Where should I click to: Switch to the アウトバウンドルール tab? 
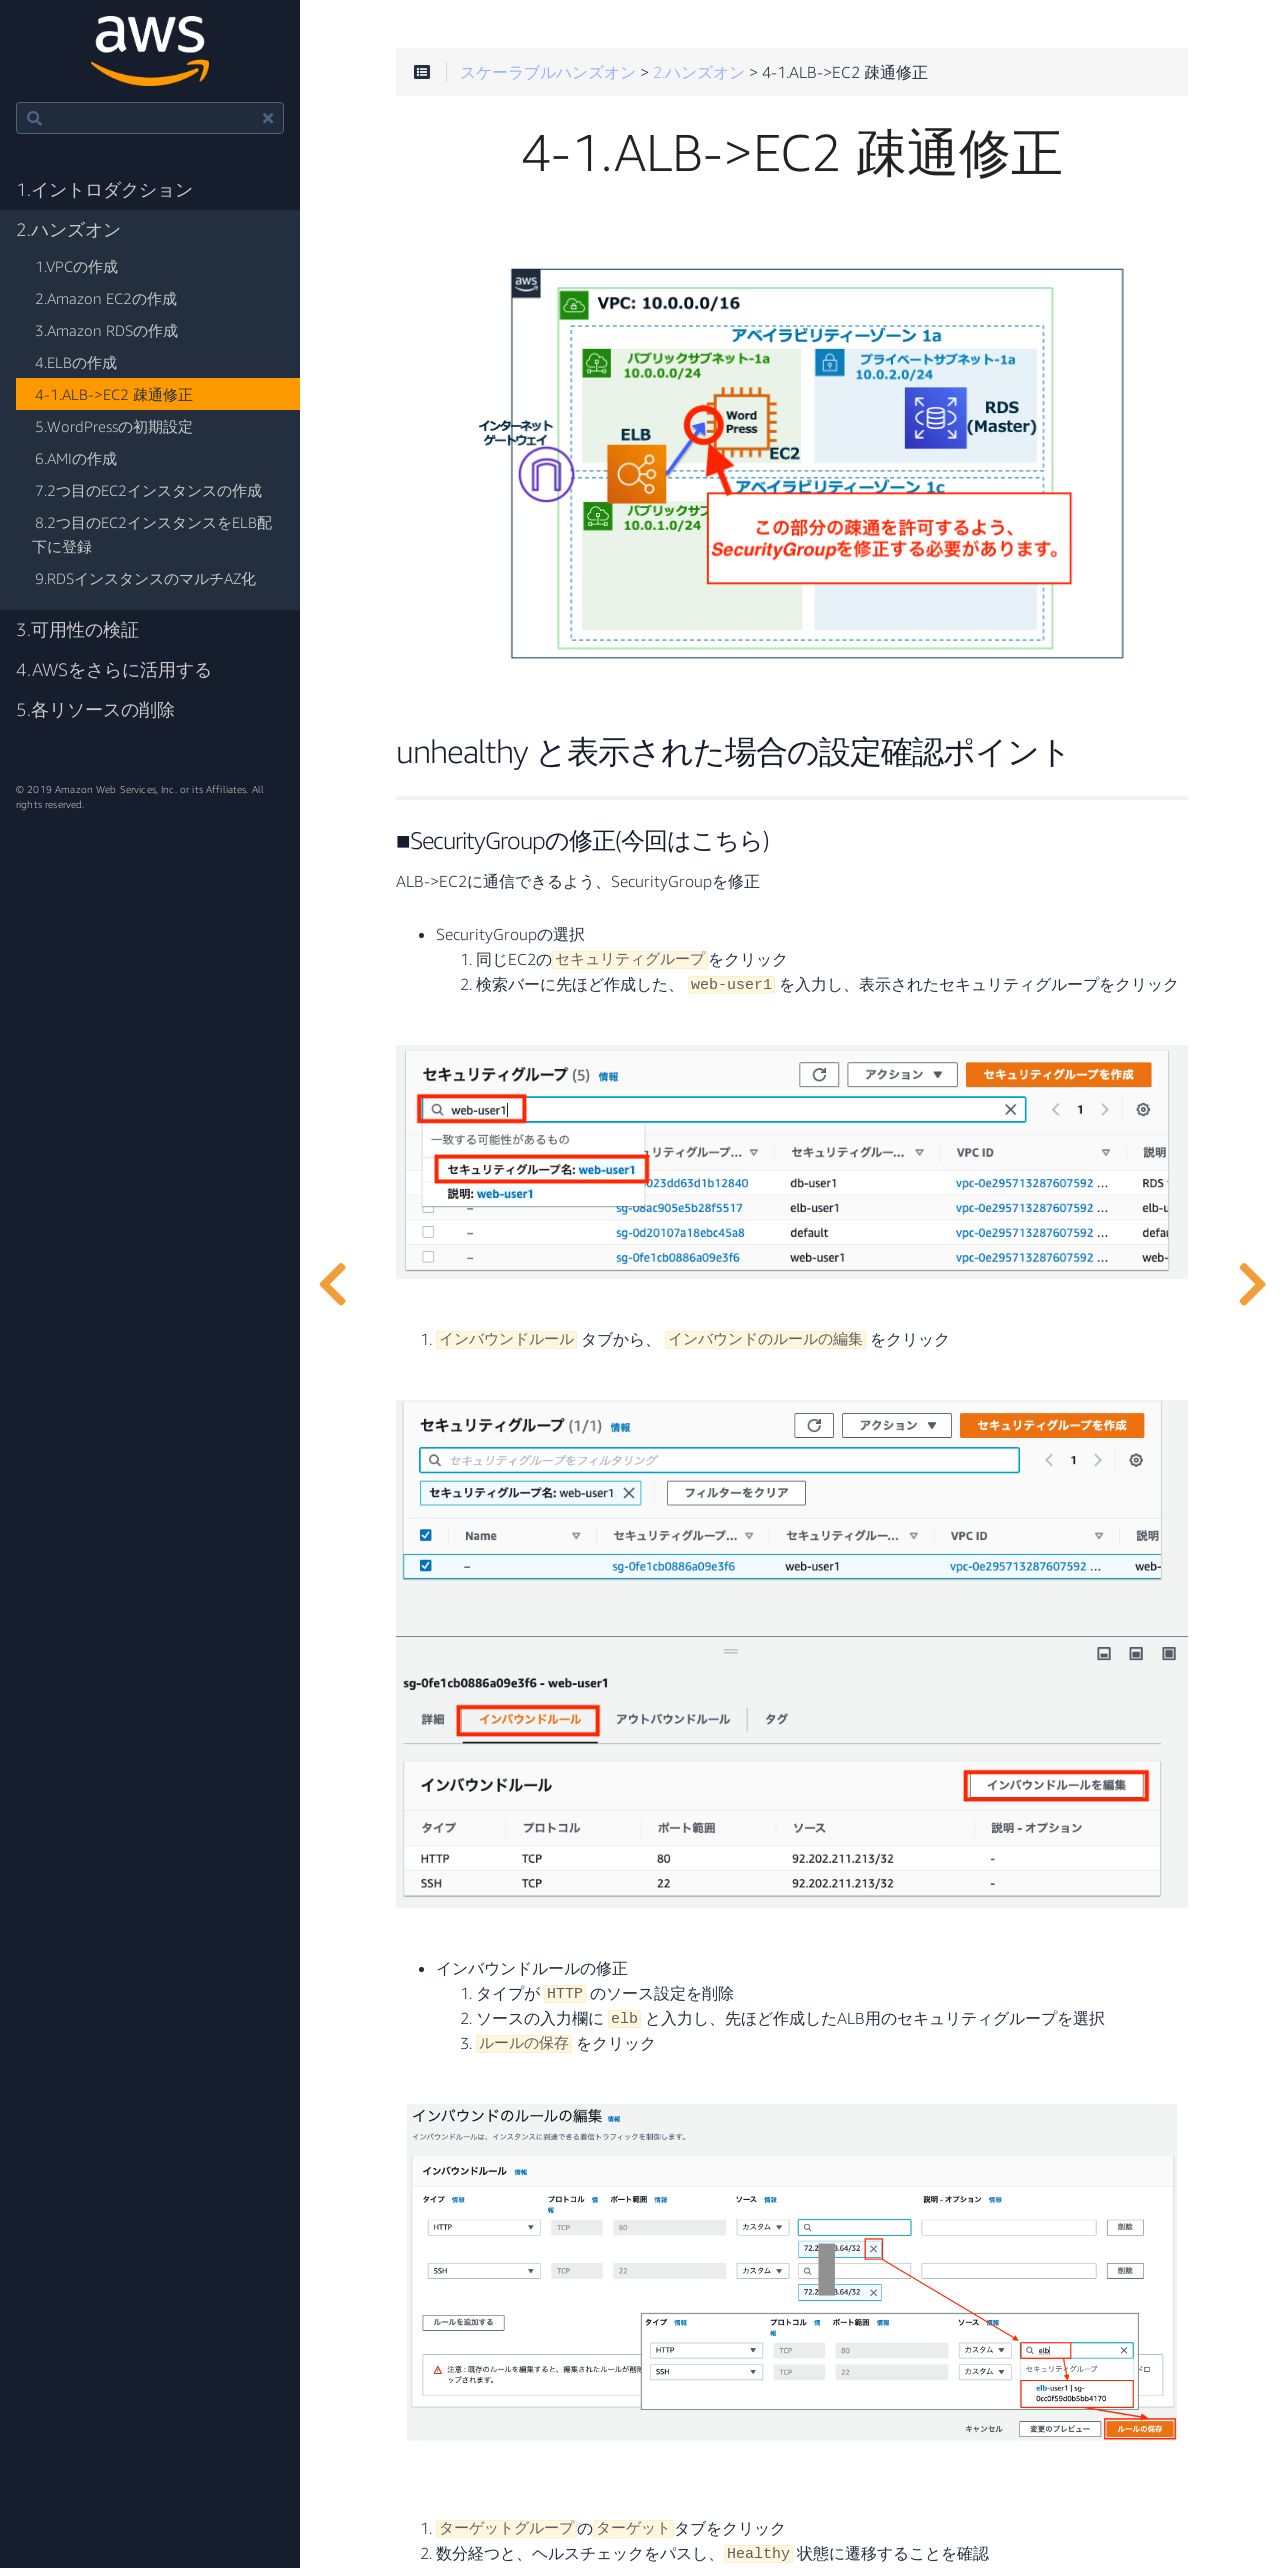click(673, 1719)
